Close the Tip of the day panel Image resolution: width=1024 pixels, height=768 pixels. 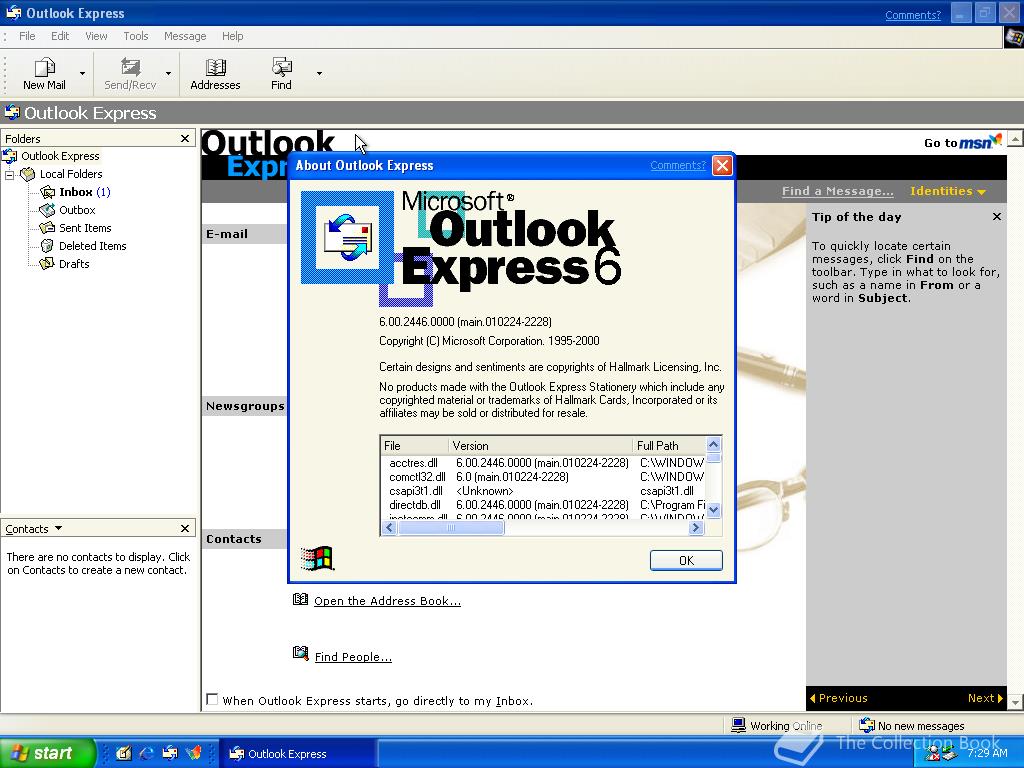(x=997, y=217)
